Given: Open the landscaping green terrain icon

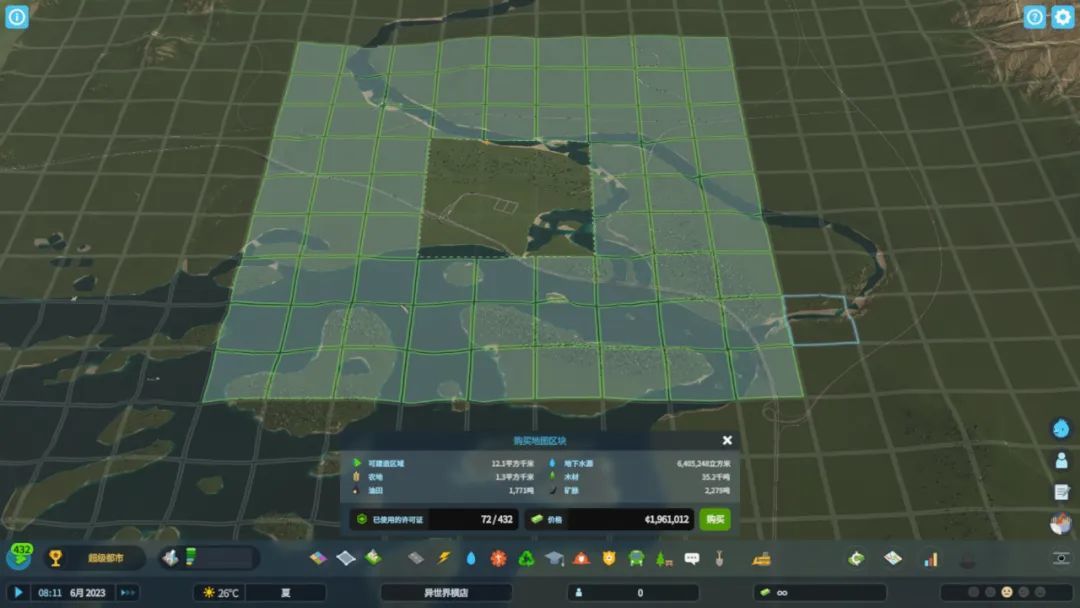Looking at the screenshot, I should (x=373, y=557).
